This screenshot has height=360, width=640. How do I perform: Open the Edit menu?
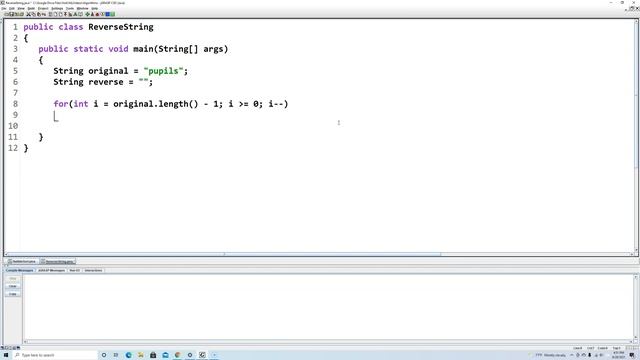click(12, 8)
